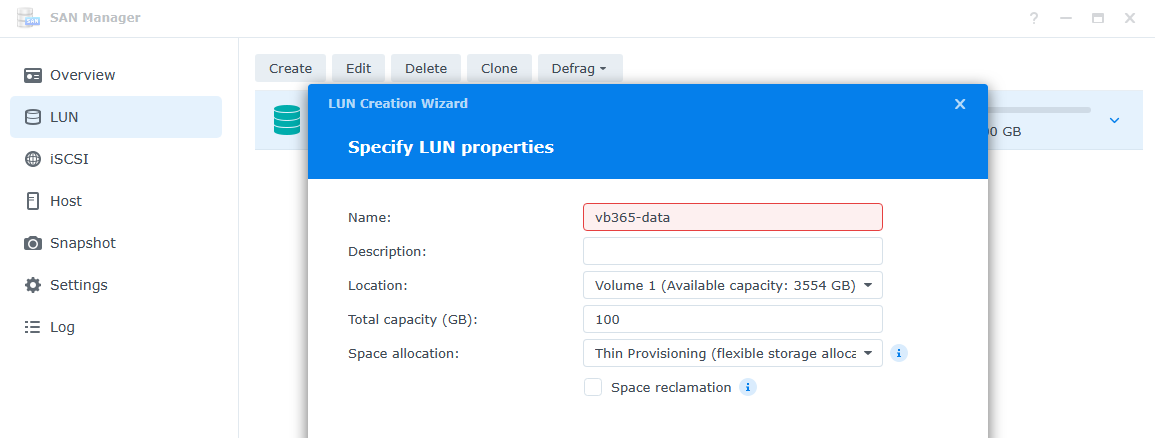1155x438 pixels.
Task: Click the green LUN database icon
Action: [287, 120]
